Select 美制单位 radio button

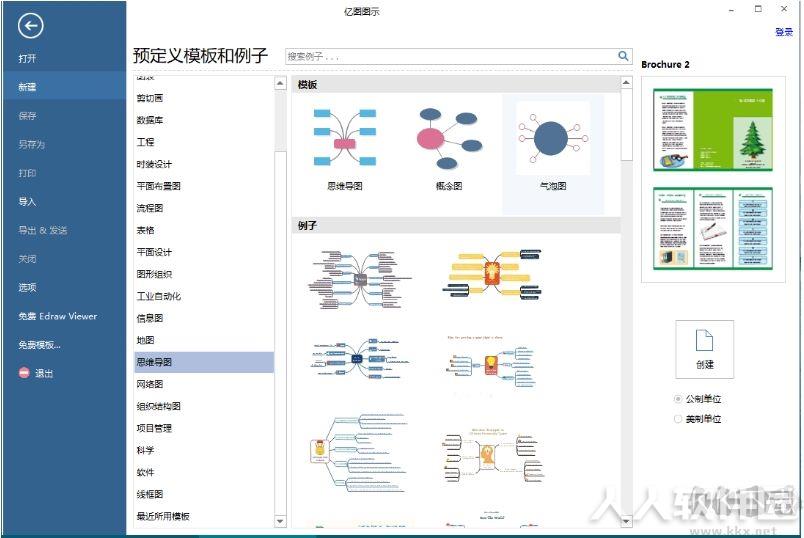click(x=678, y=419)
